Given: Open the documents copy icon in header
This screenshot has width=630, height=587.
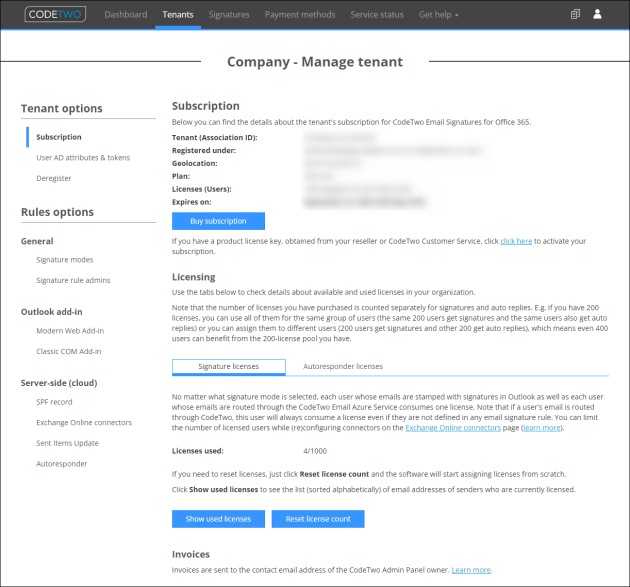Looking at the screenshot, I should (575, 14).
